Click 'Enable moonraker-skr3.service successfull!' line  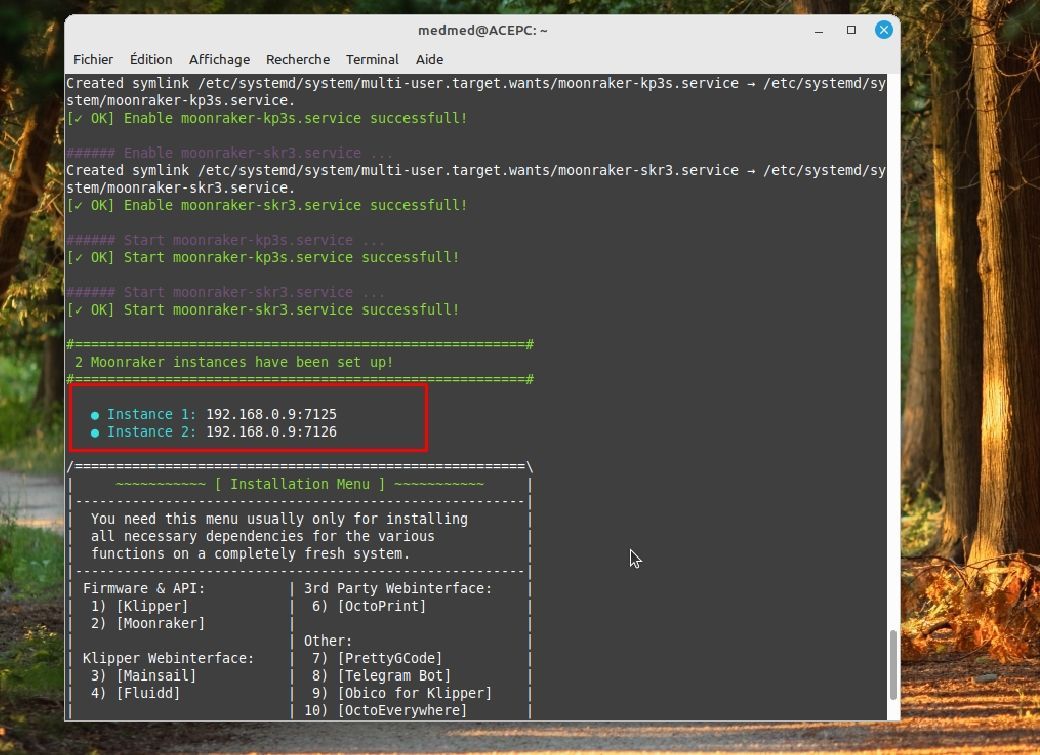click(x=267, y=205)
